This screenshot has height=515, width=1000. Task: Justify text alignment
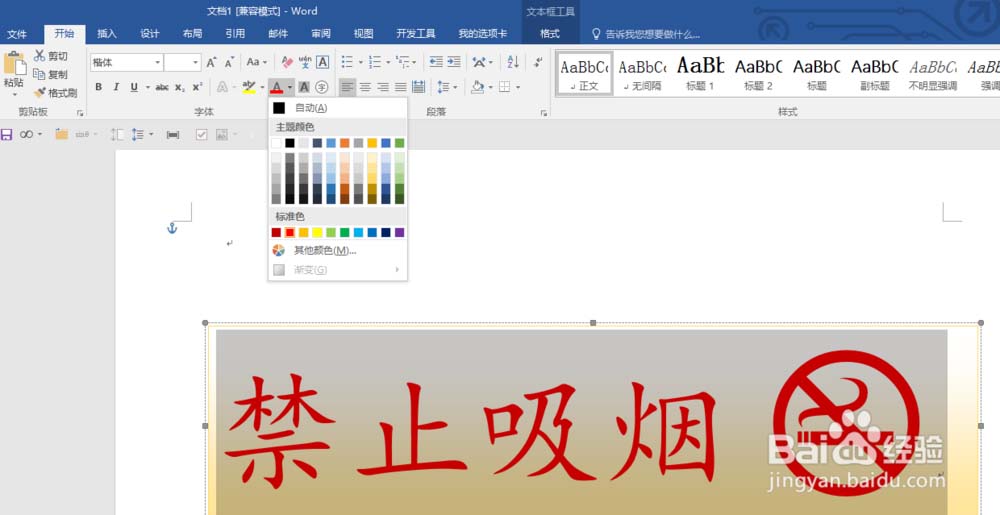click(401, 87)
